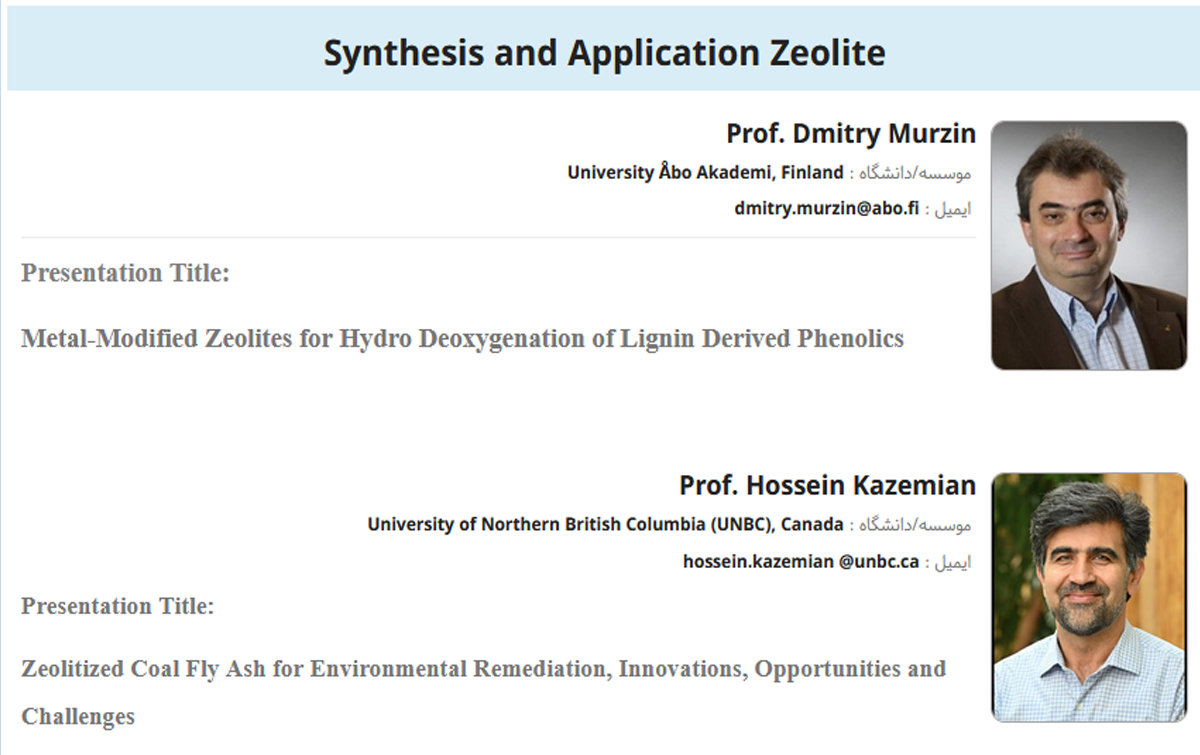The height and width of the screenshot is (755, 1200).
Task: Click the light blue header banner
Action: click(604, 47)
